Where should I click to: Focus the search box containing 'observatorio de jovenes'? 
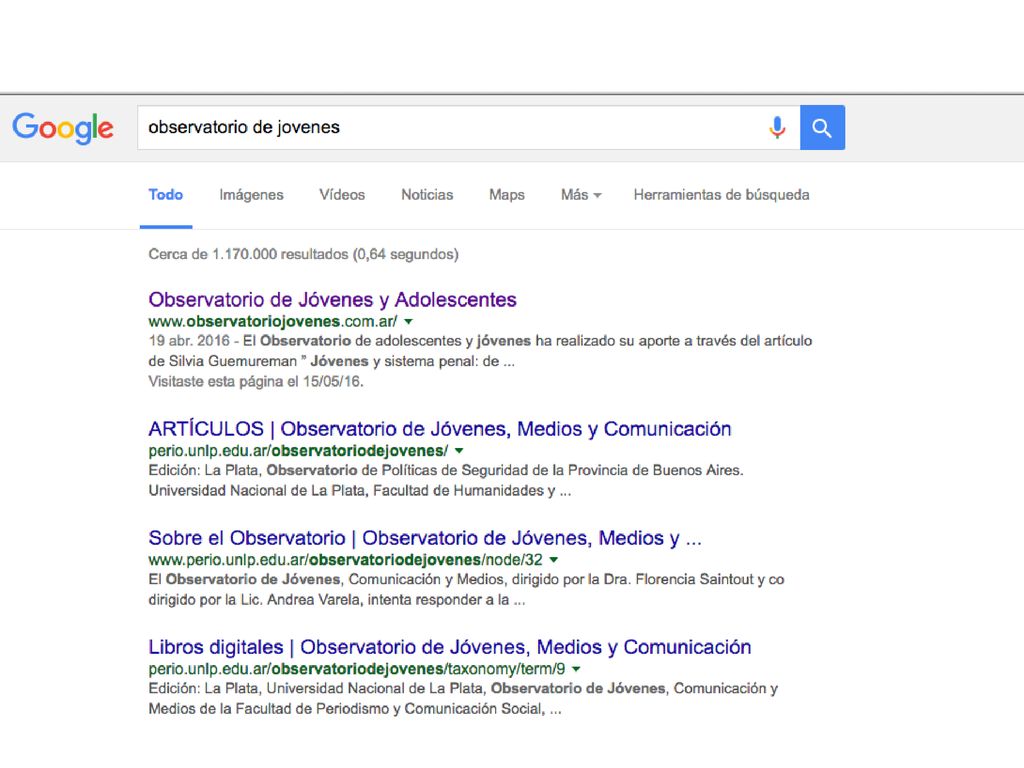(468, 127)
